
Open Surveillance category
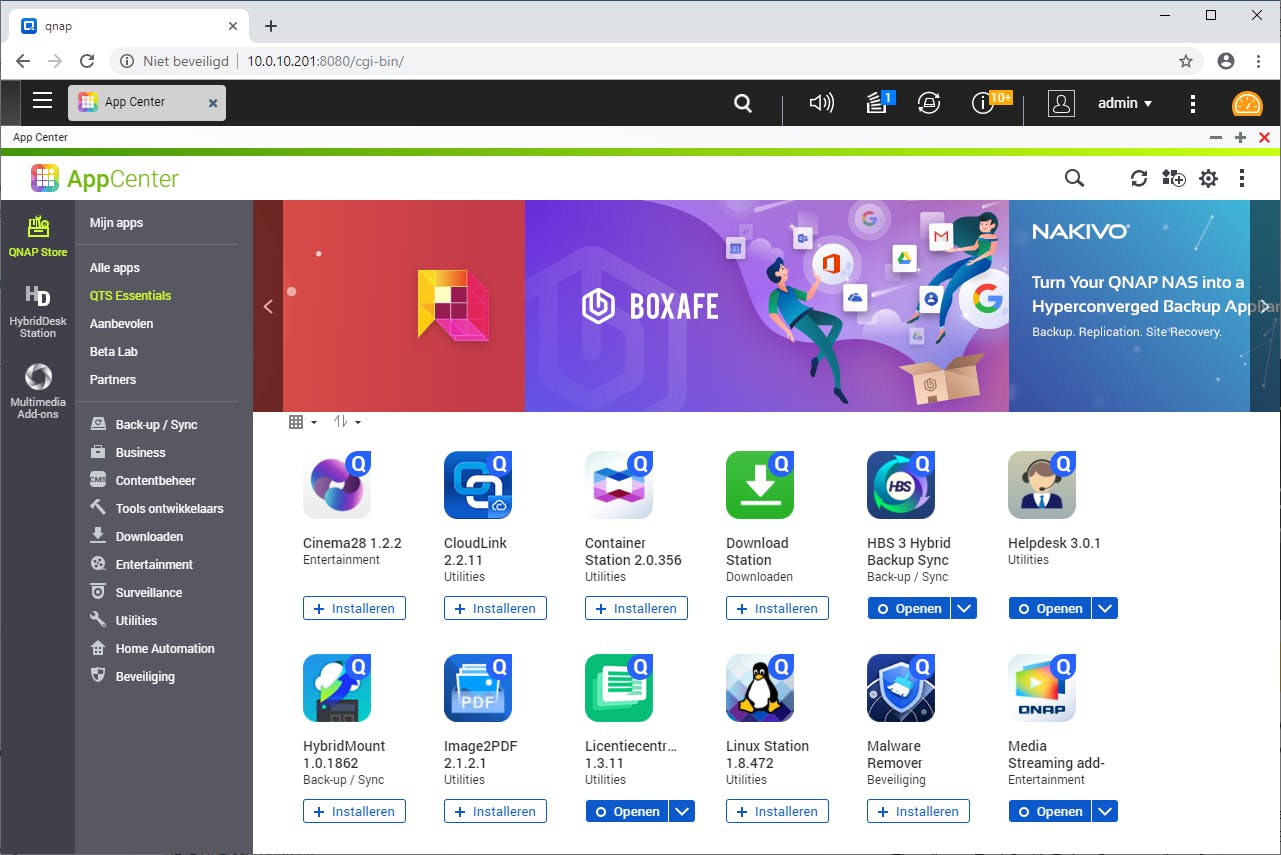pos(136,593)
